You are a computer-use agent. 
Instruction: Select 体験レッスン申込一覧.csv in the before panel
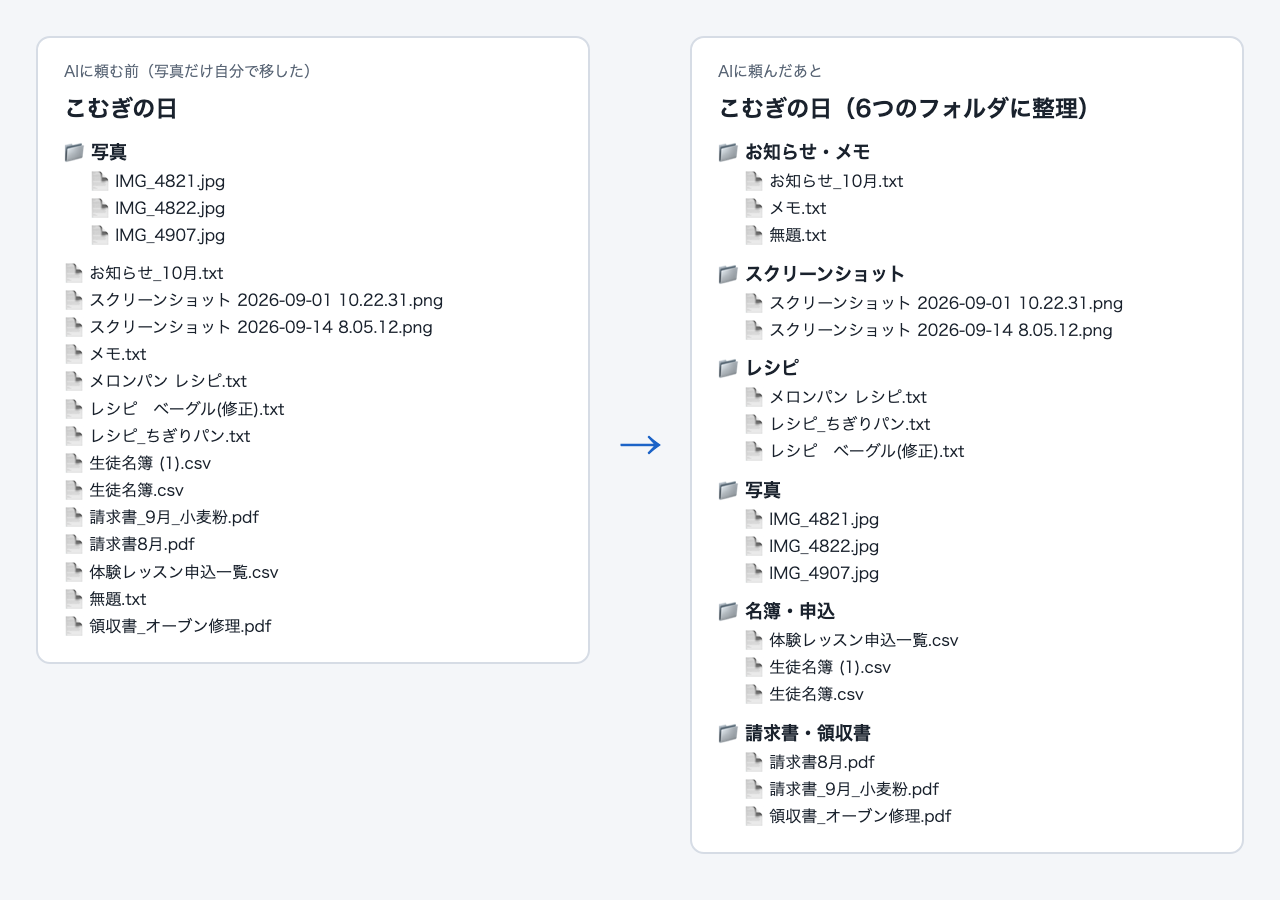(184, 572)
